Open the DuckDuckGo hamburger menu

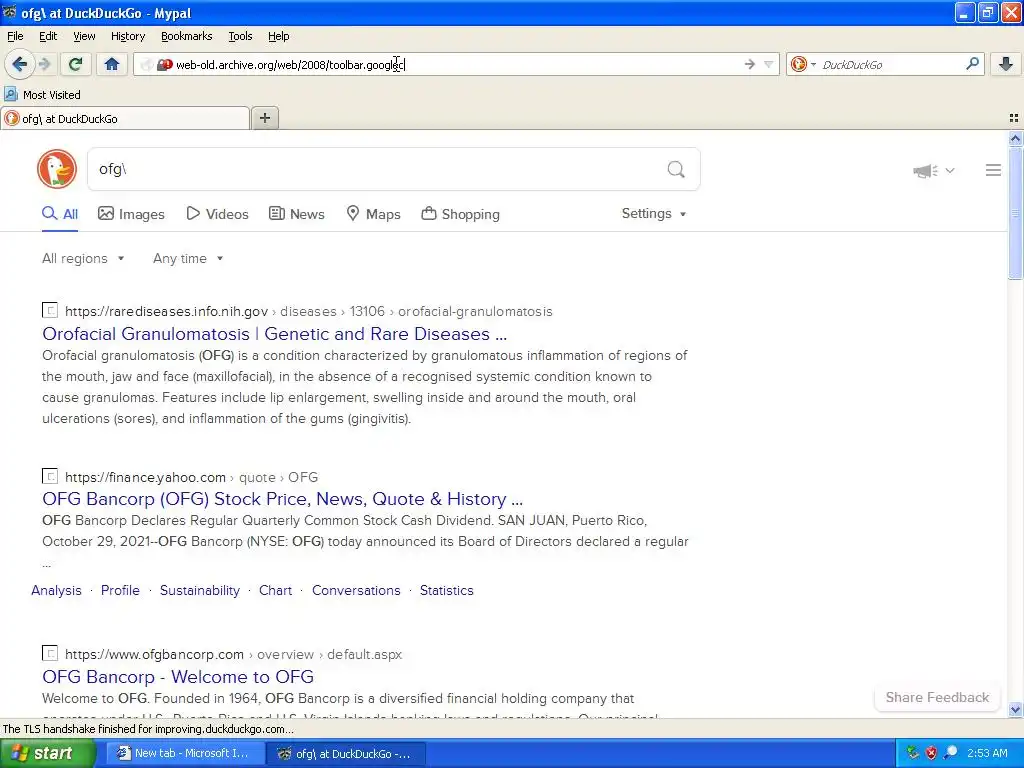pyautogui.click(x=993, y=170)
